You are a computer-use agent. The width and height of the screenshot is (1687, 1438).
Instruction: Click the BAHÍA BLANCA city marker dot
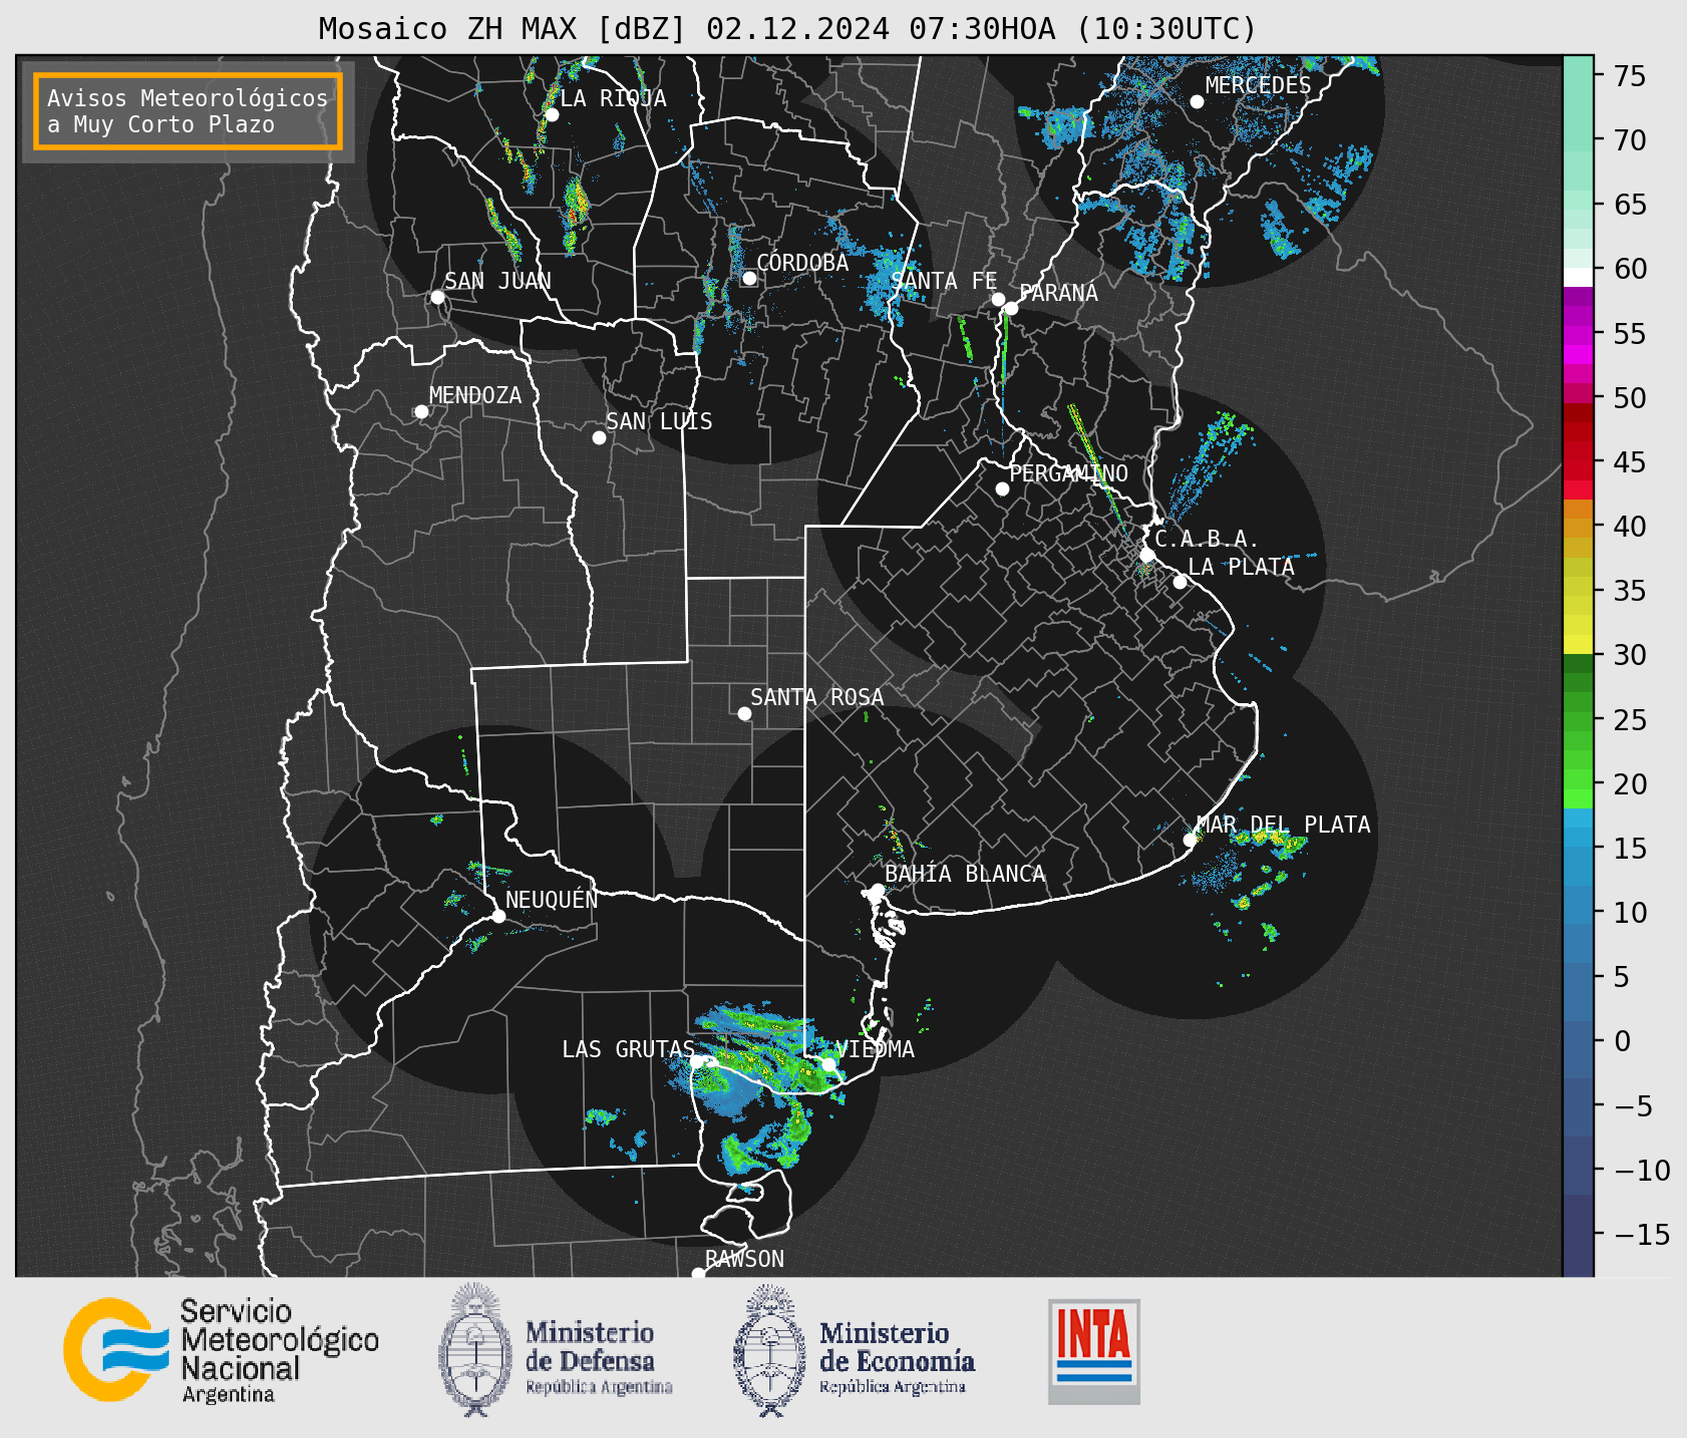click(877, 890)
